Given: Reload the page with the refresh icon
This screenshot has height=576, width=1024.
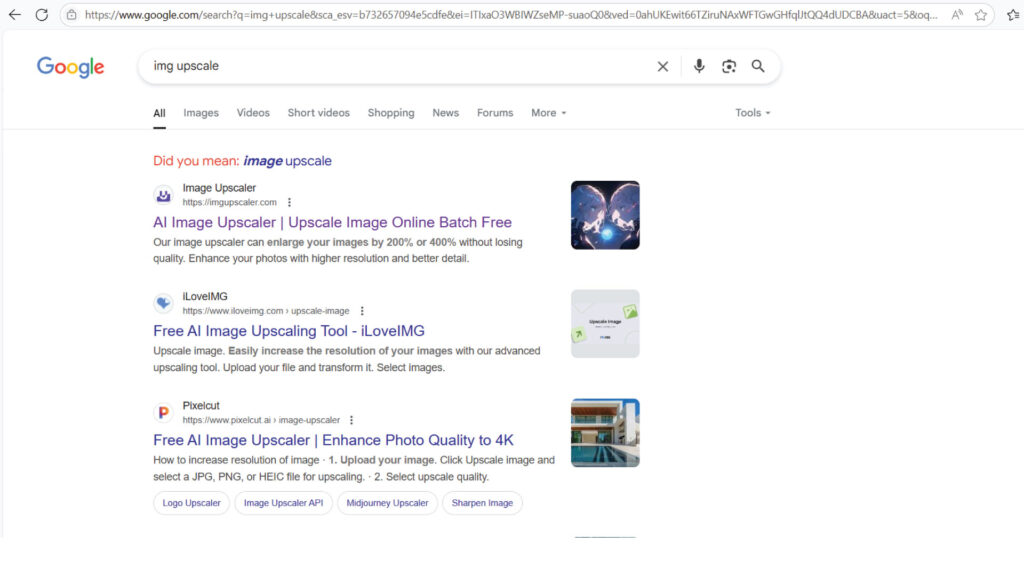Looking at the screenshot, I should (x=42, y=14).
